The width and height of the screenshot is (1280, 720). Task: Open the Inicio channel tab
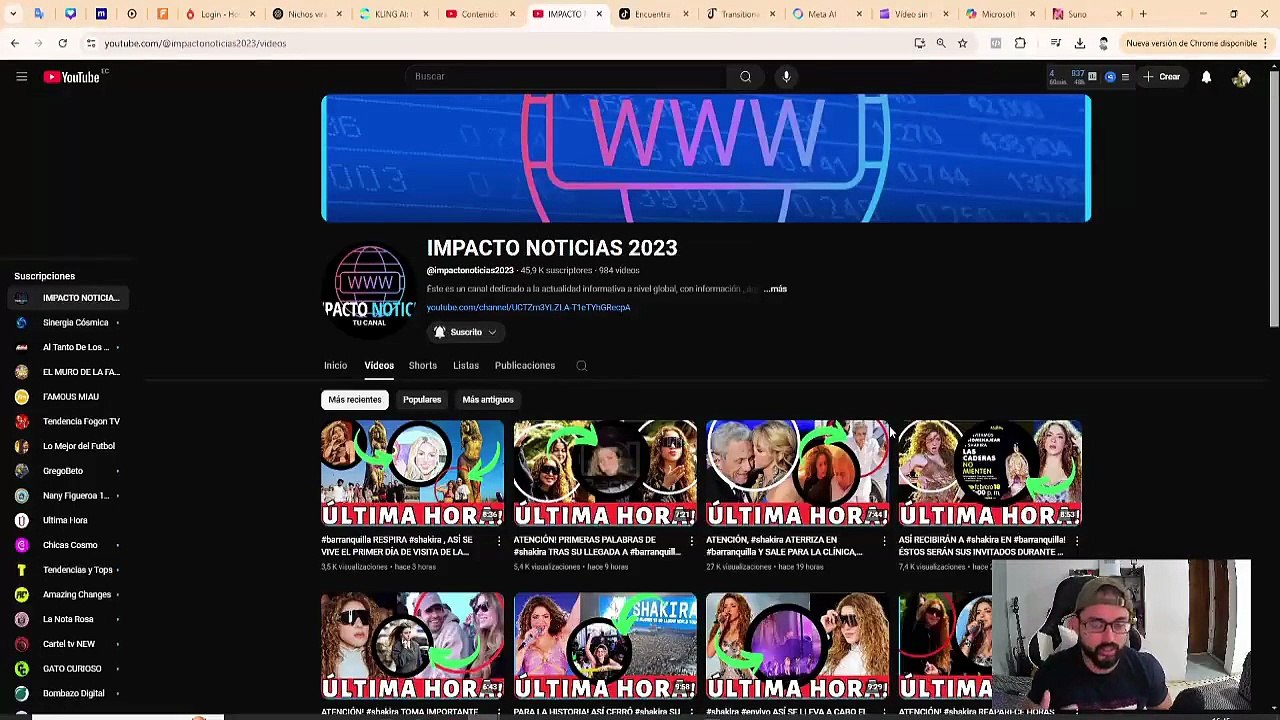(335, 366)
